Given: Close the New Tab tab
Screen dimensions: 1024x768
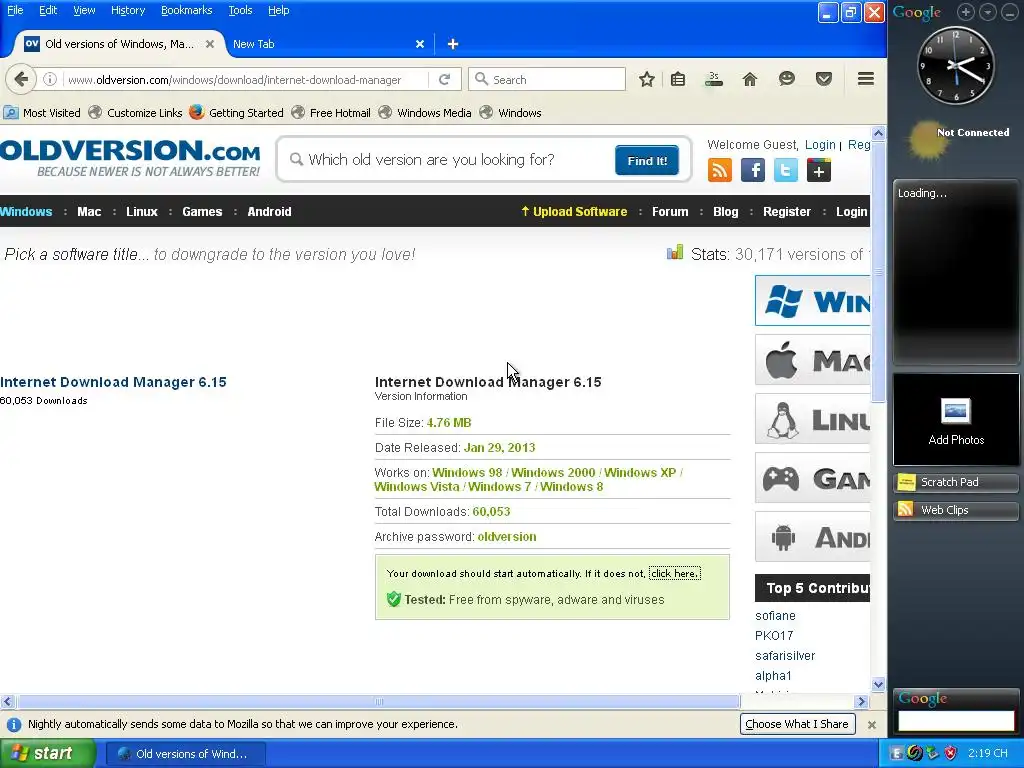Looking at the screenshot, I should [420, 44].
